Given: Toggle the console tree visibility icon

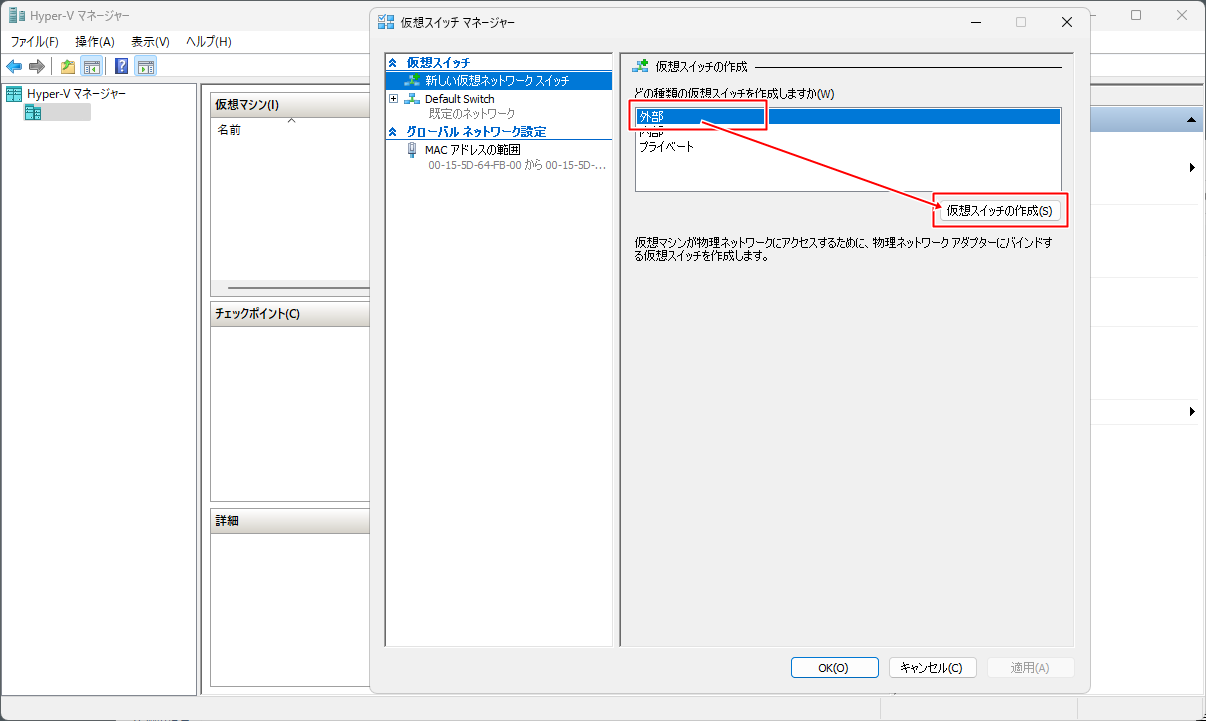Looking at the screenshot, I should click(x=91, y=66).
